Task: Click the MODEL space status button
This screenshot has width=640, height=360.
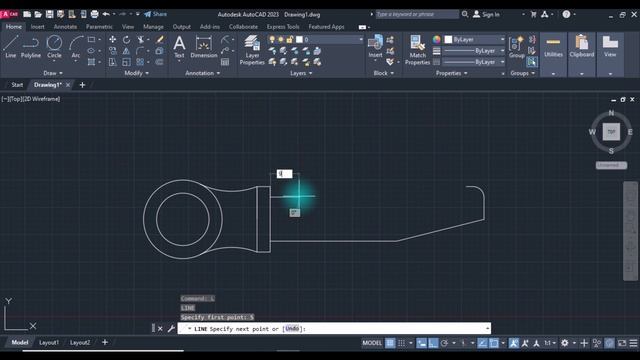Action: coord(372,343)
